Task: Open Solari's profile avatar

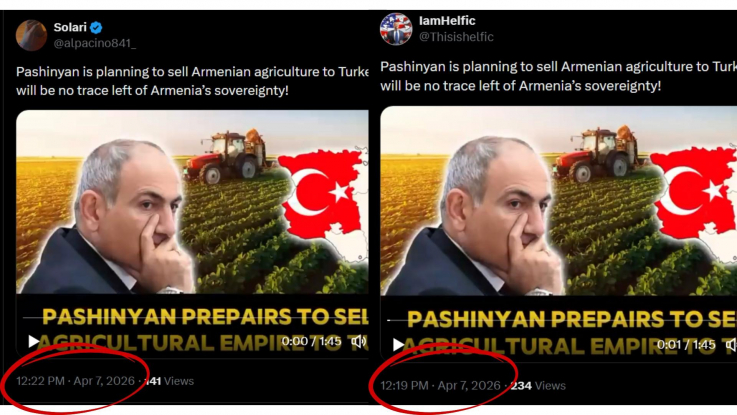Action: coord(31,35)
